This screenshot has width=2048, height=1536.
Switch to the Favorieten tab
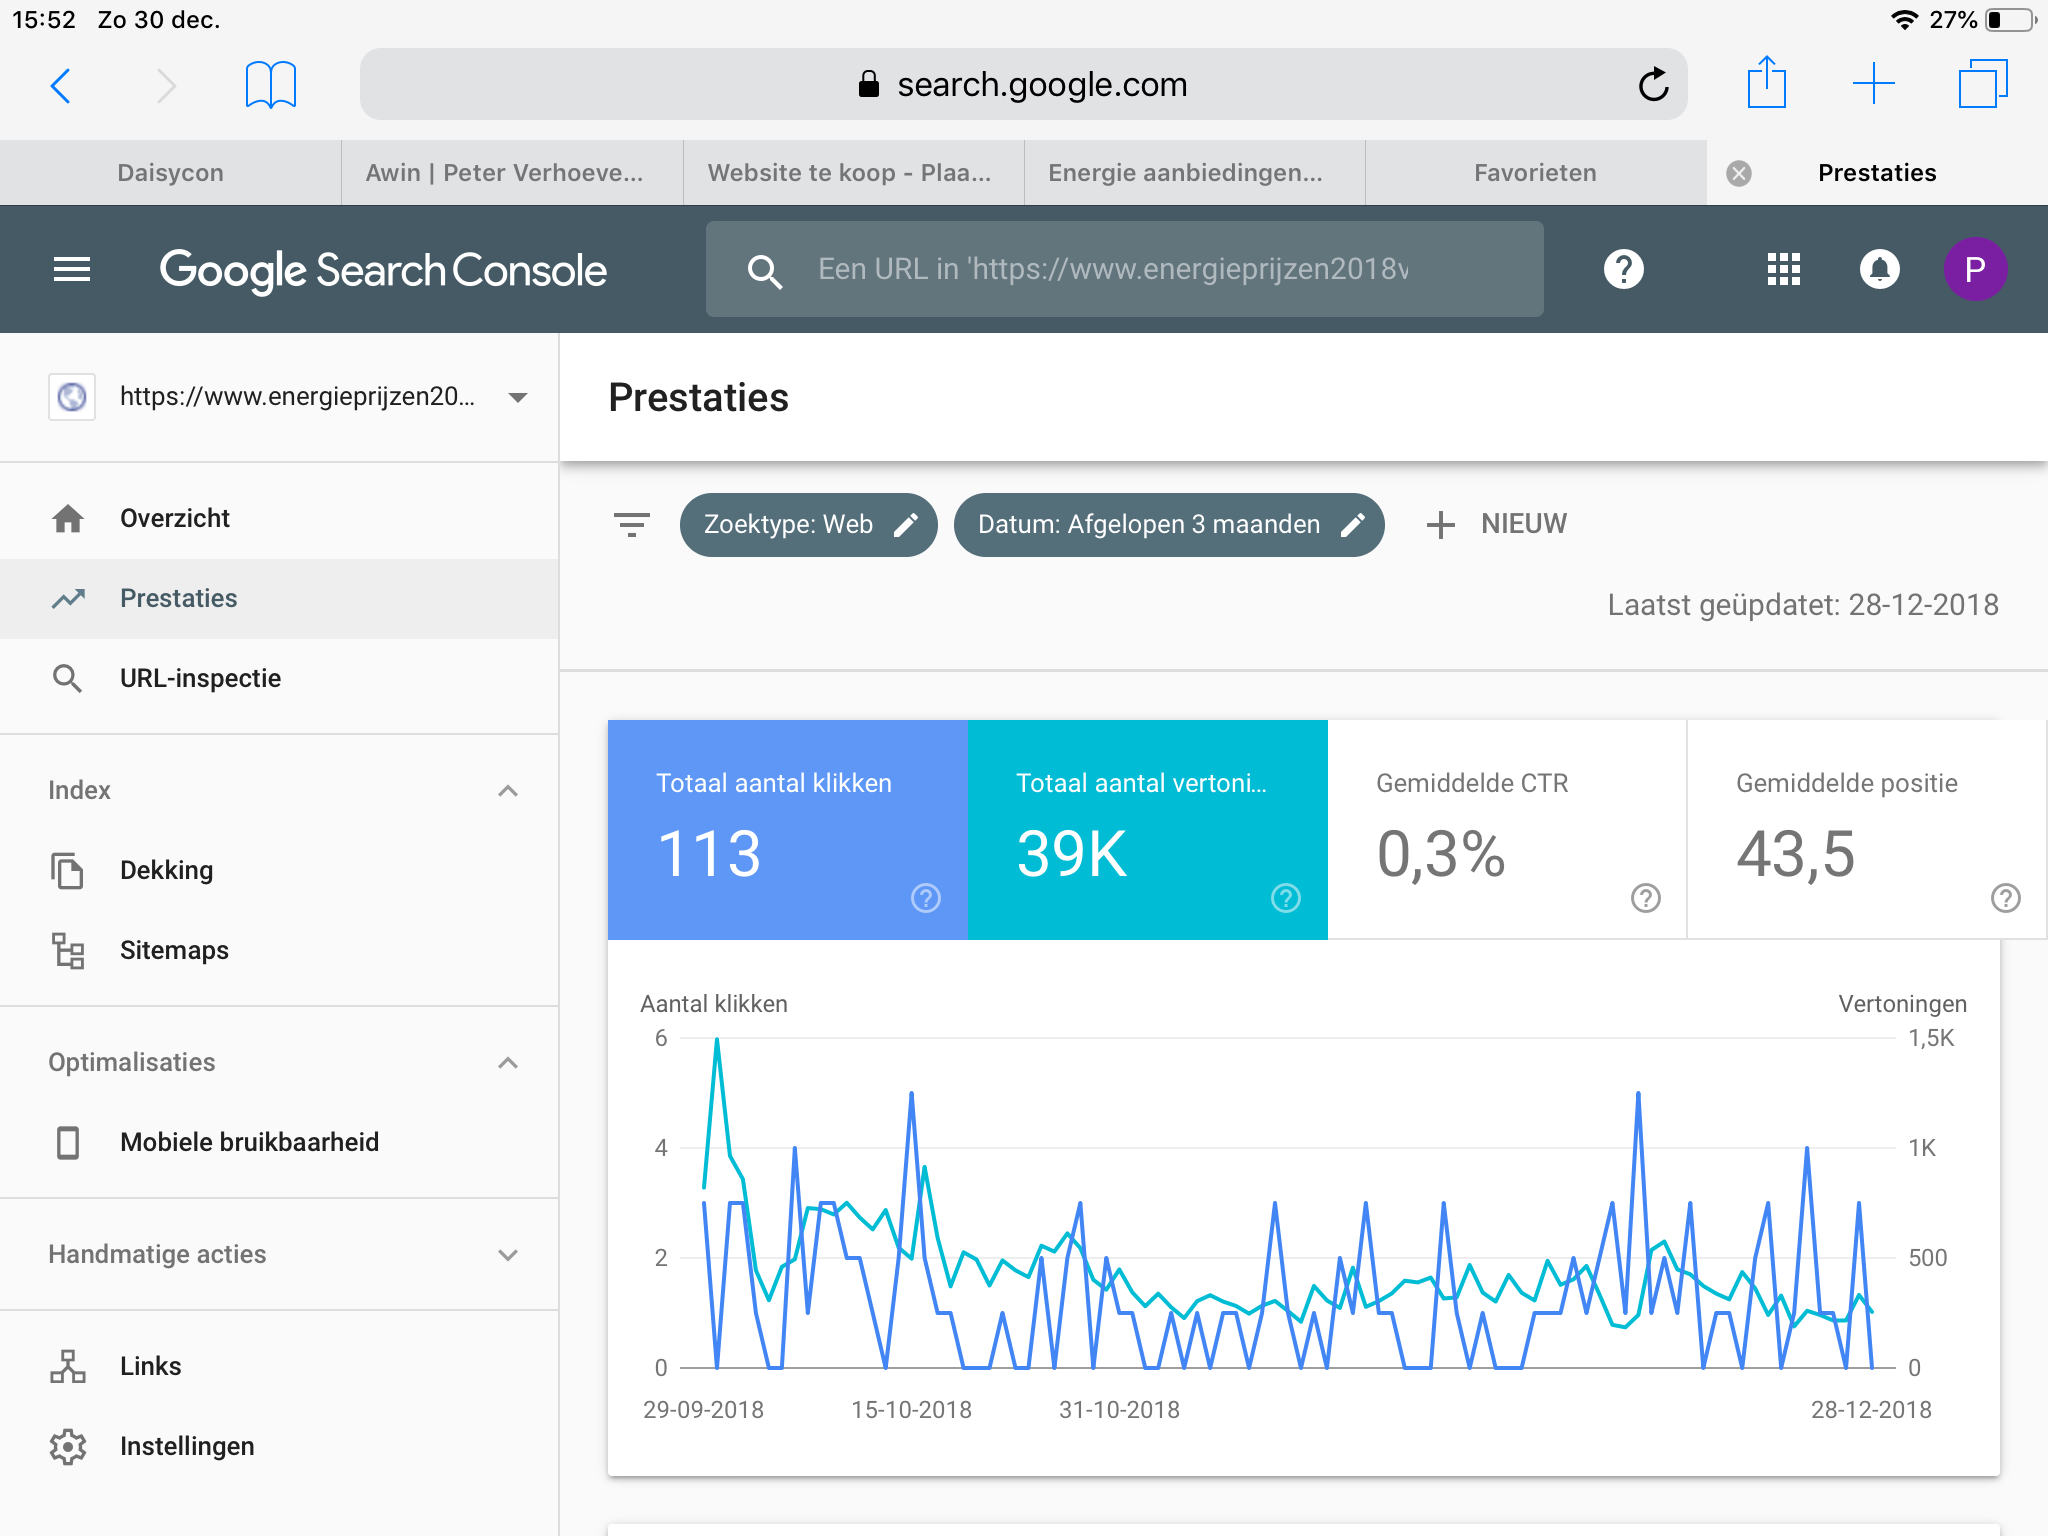click(x=1536, y=173)
